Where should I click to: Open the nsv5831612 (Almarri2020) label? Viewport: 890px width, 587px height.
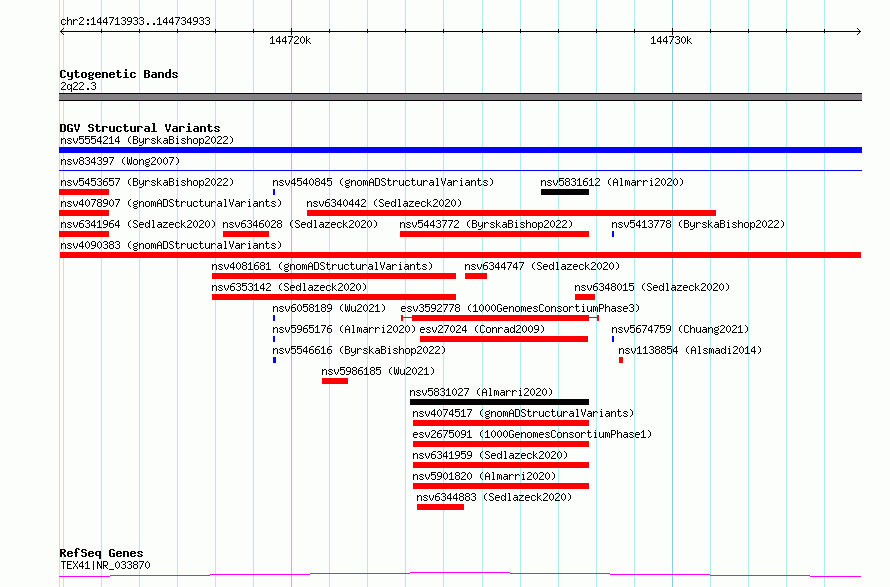[x=612, y=182]
